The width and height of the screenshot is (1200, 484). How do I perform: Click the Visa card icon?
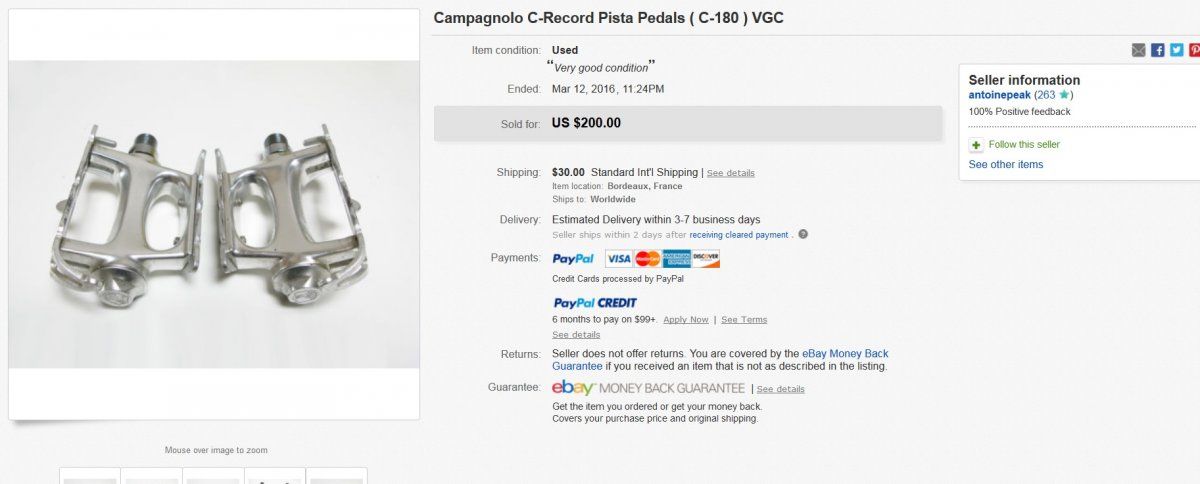[x=619, y=259]
